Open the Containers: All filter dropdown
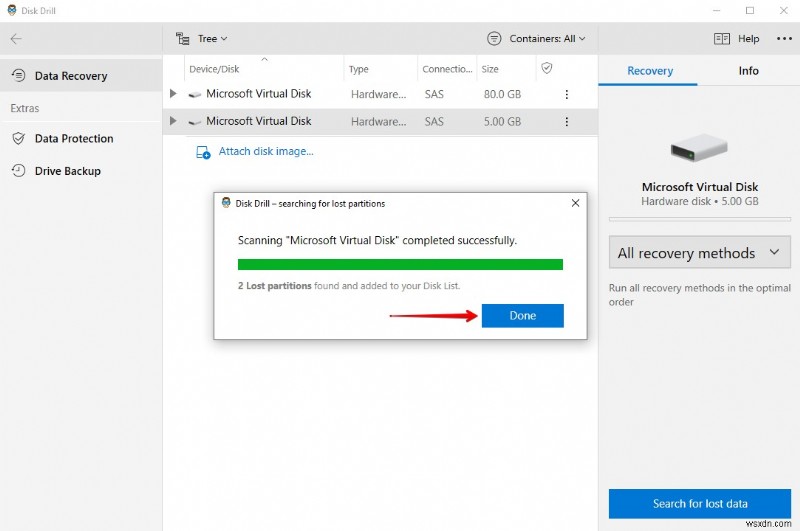The width and height of the screenshot is (800, 531). pyautogui.click(x=536, y=39)
